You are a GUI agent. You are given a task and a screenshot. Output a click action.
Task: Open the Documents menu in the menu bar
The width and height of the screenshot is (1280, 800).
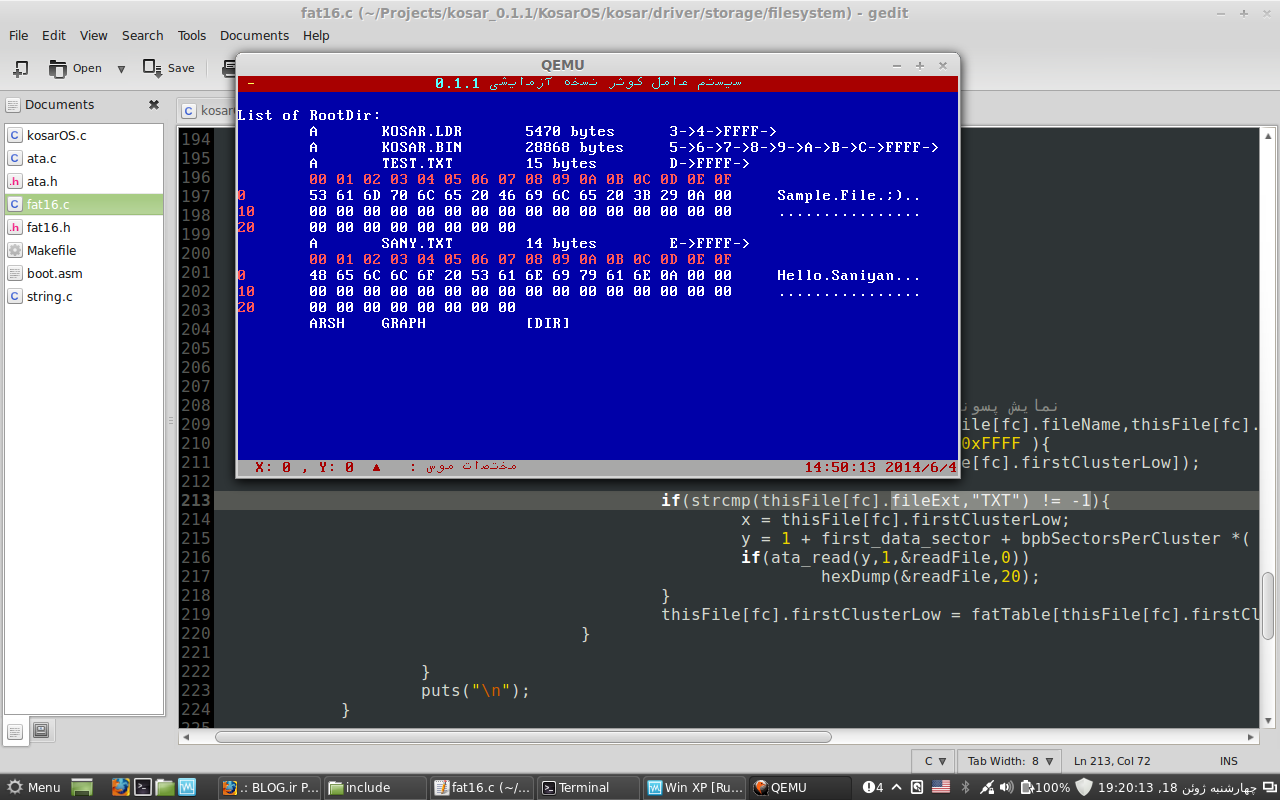[x=254, y=35]
